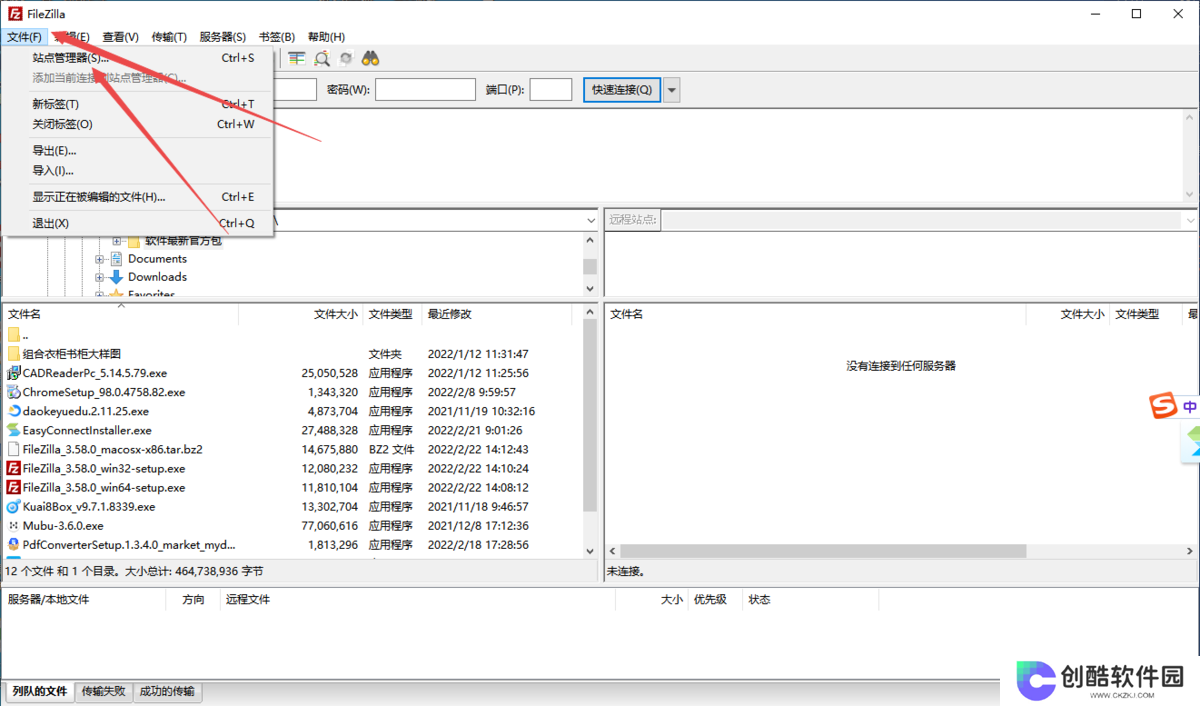Image resolution: width=1200 pixels, height=706 pixels.
Task: Select 关闭标签(O) menu entry
Action: (138, 124)
